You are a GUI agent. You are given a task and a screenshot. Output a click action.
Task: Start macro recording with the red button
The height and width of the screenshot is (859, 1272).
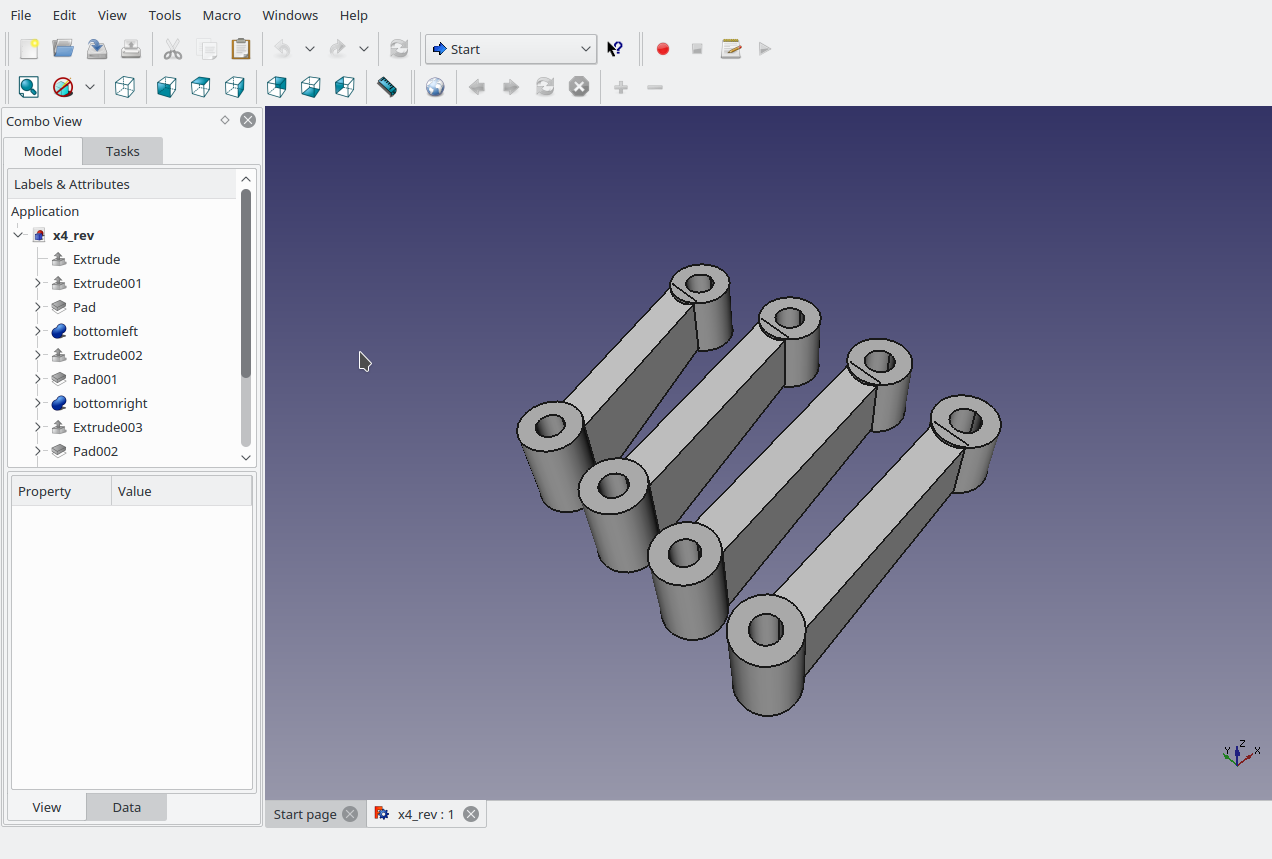[662, 49]
